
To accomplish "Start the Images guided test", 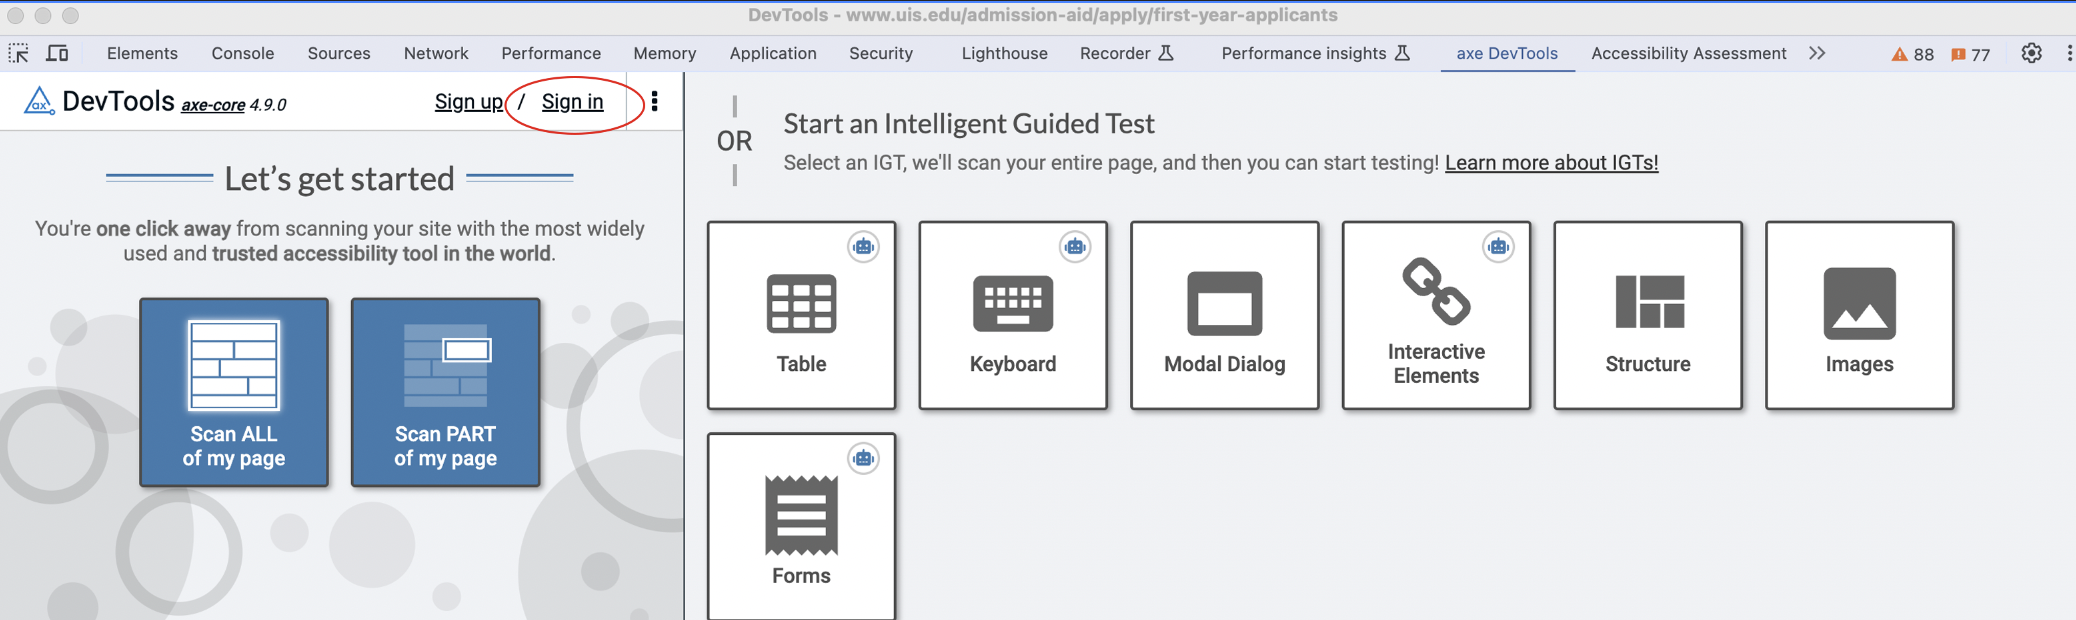I will [x=1860, y=315].
